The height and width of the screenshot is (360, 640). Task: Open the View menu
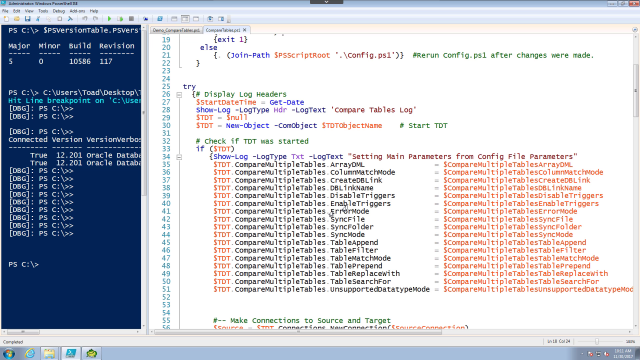point(29,11)
